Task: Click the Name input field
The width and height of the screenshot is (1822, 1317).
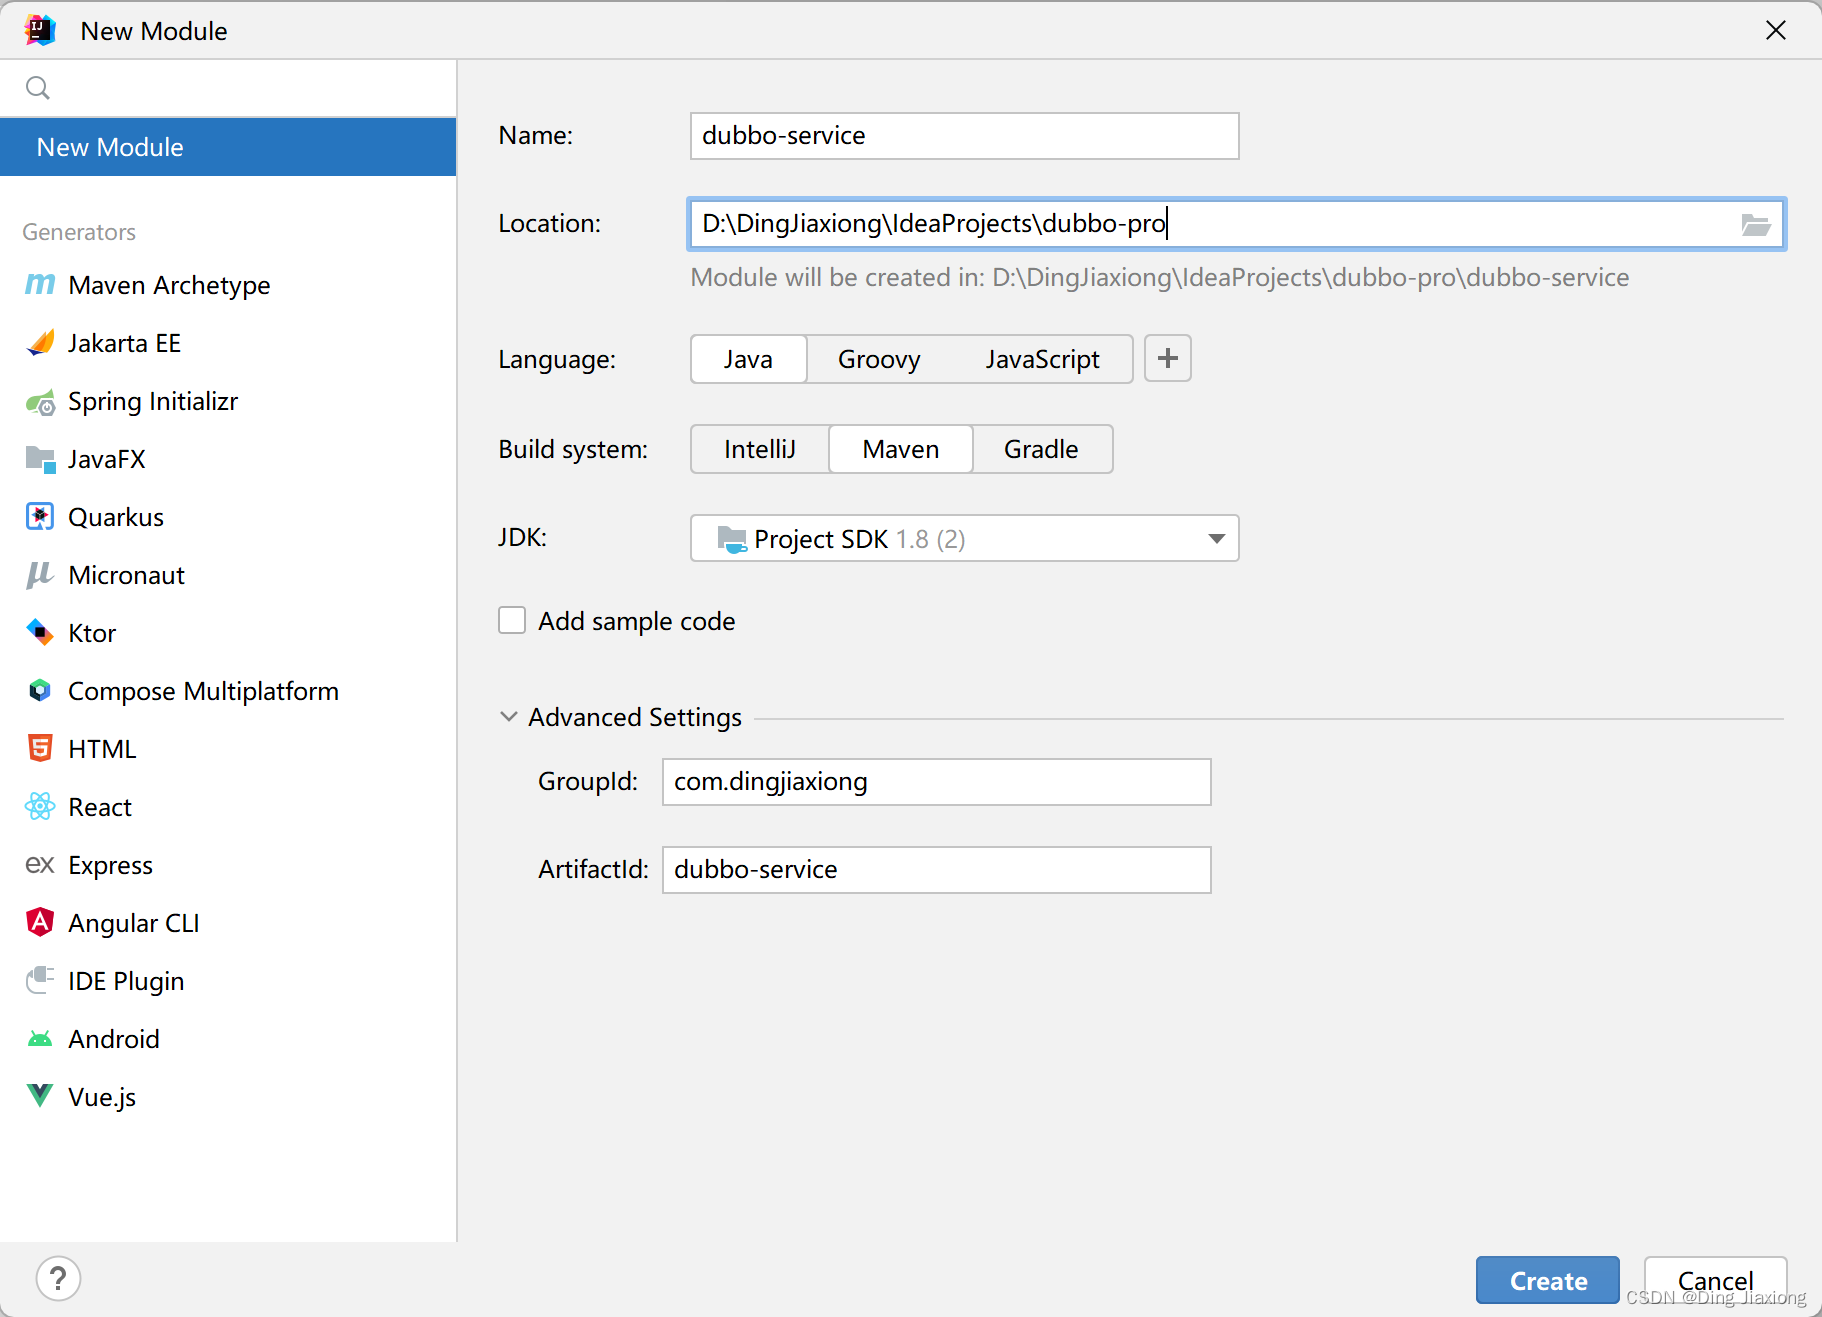Action: [964, 136]
